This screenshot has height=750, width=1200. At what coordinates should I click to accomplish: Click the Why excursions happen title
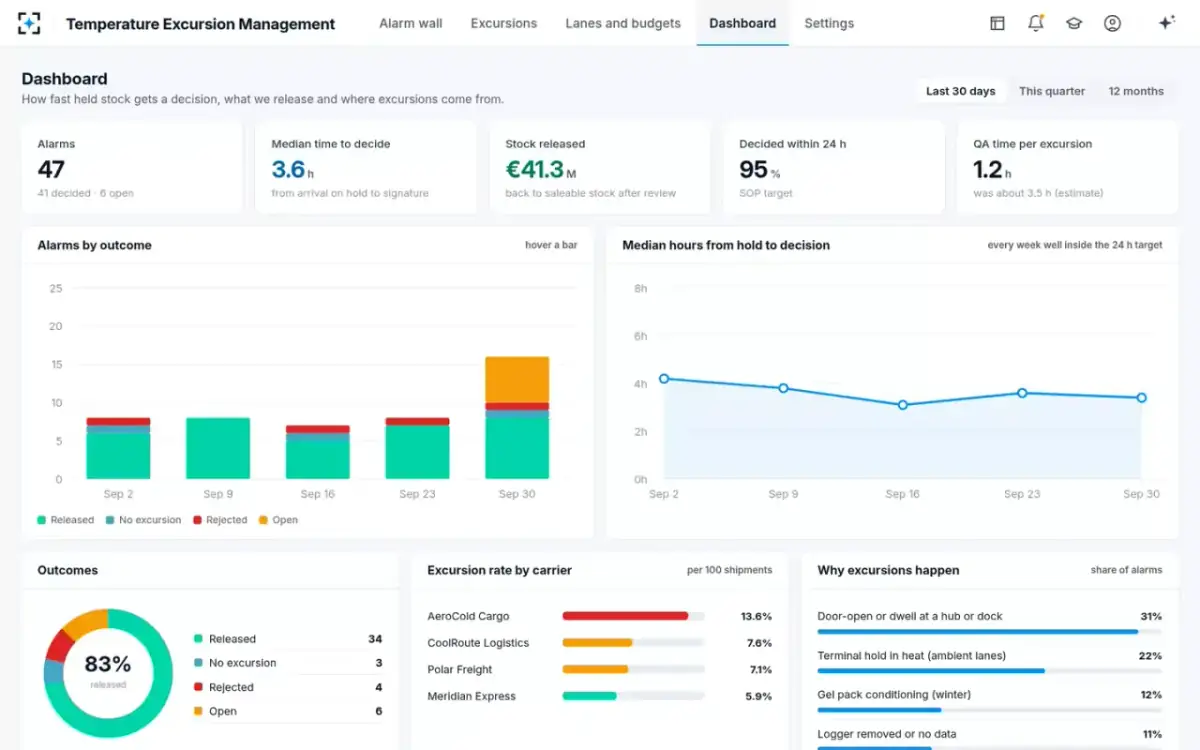[888, 570]
